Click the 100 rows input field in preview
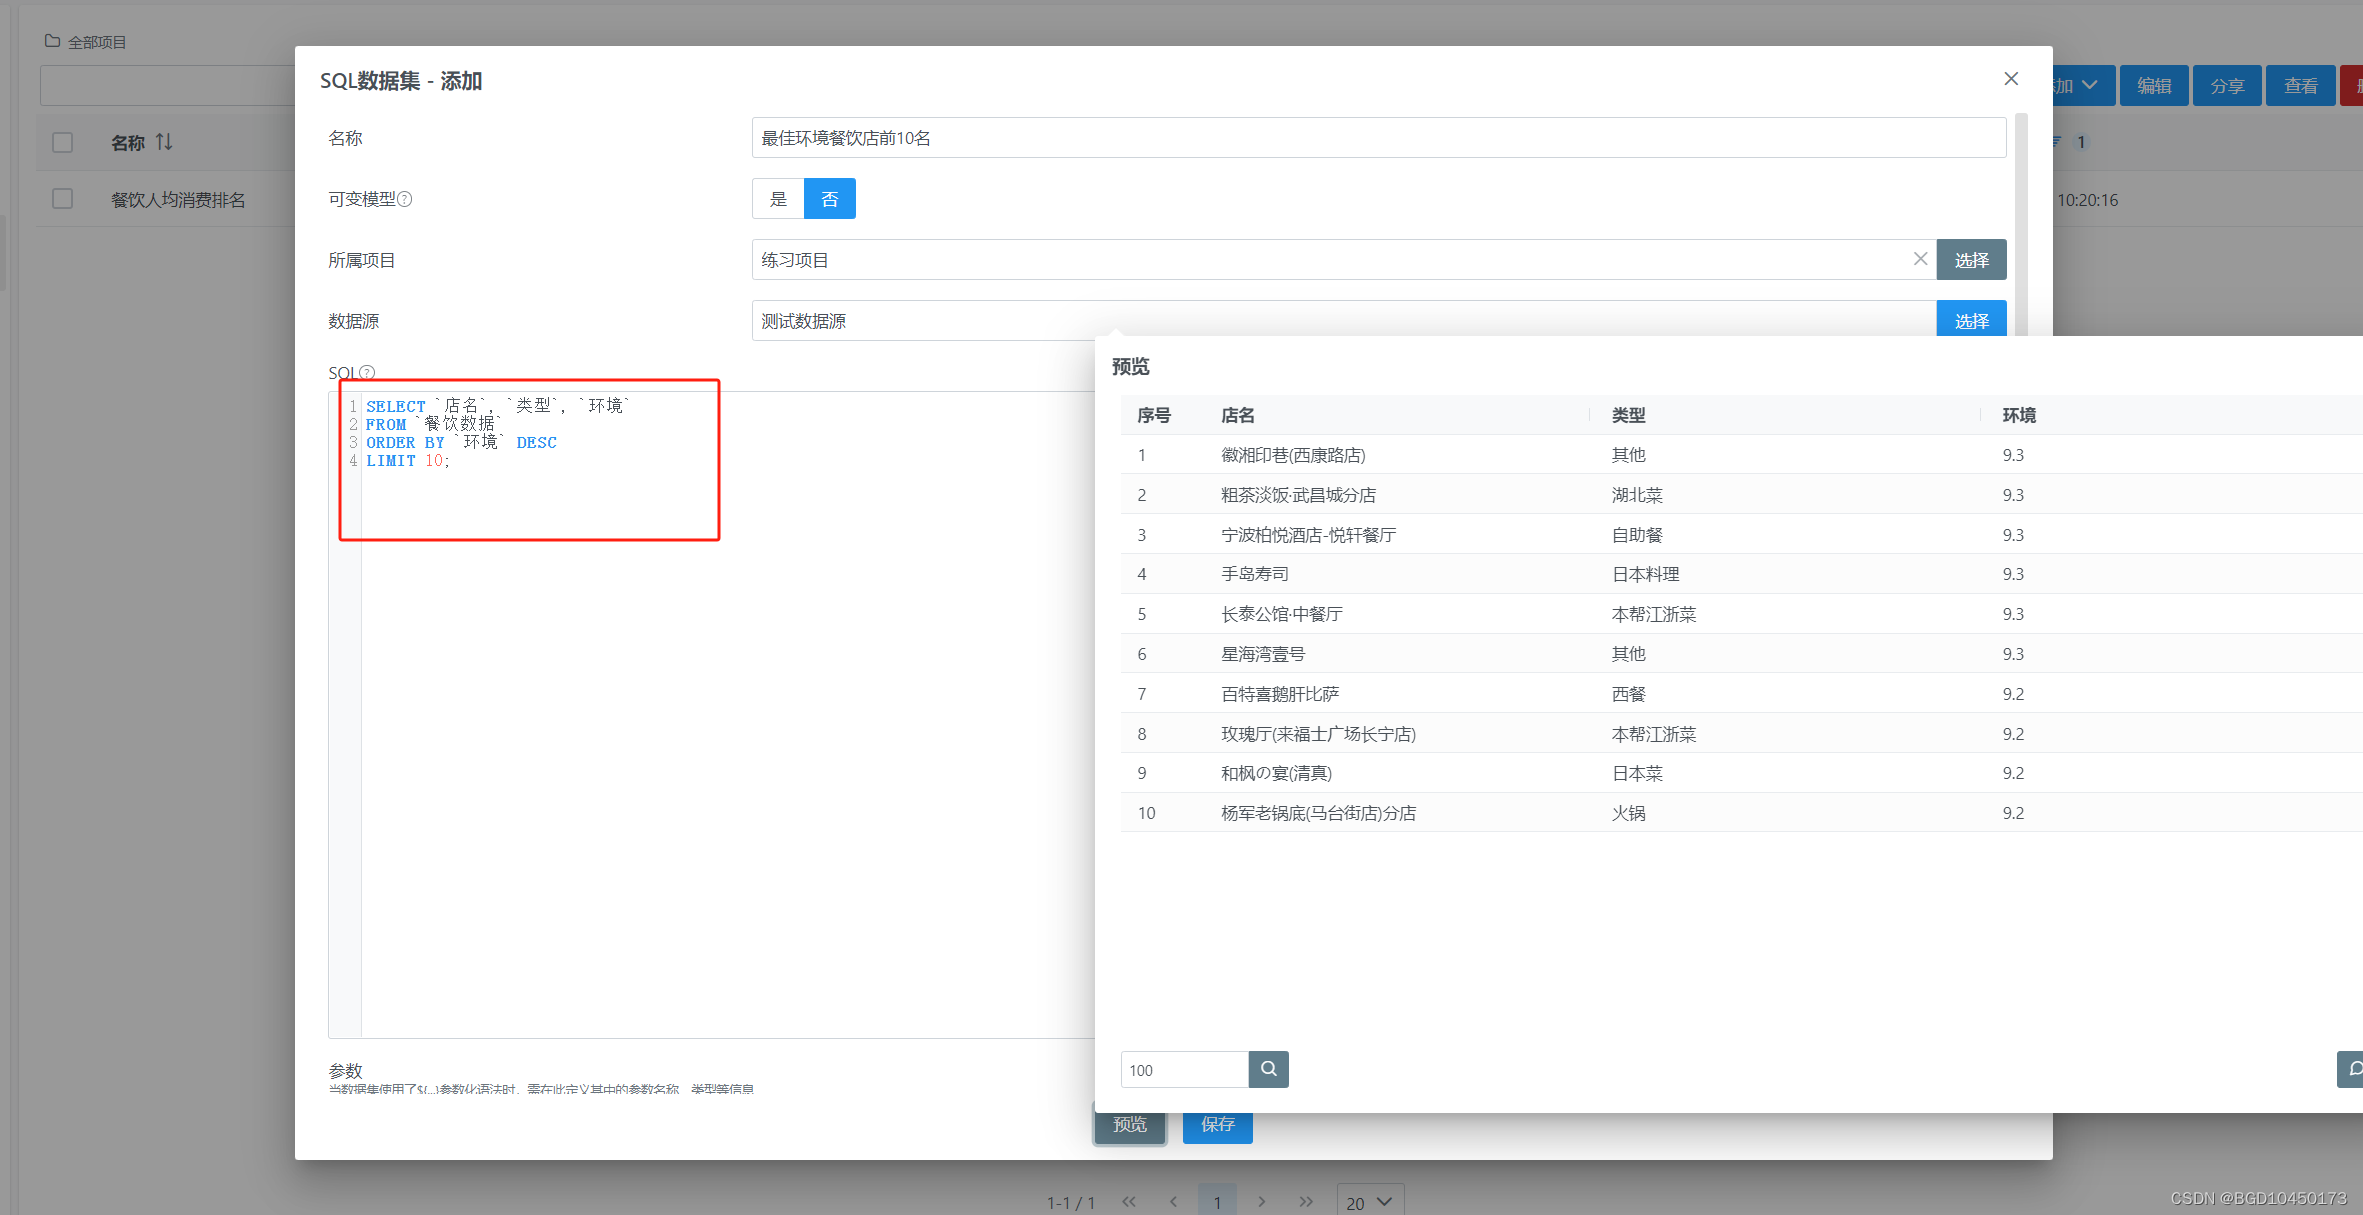2363x1215 pixels. [x=1184, y=1069]
